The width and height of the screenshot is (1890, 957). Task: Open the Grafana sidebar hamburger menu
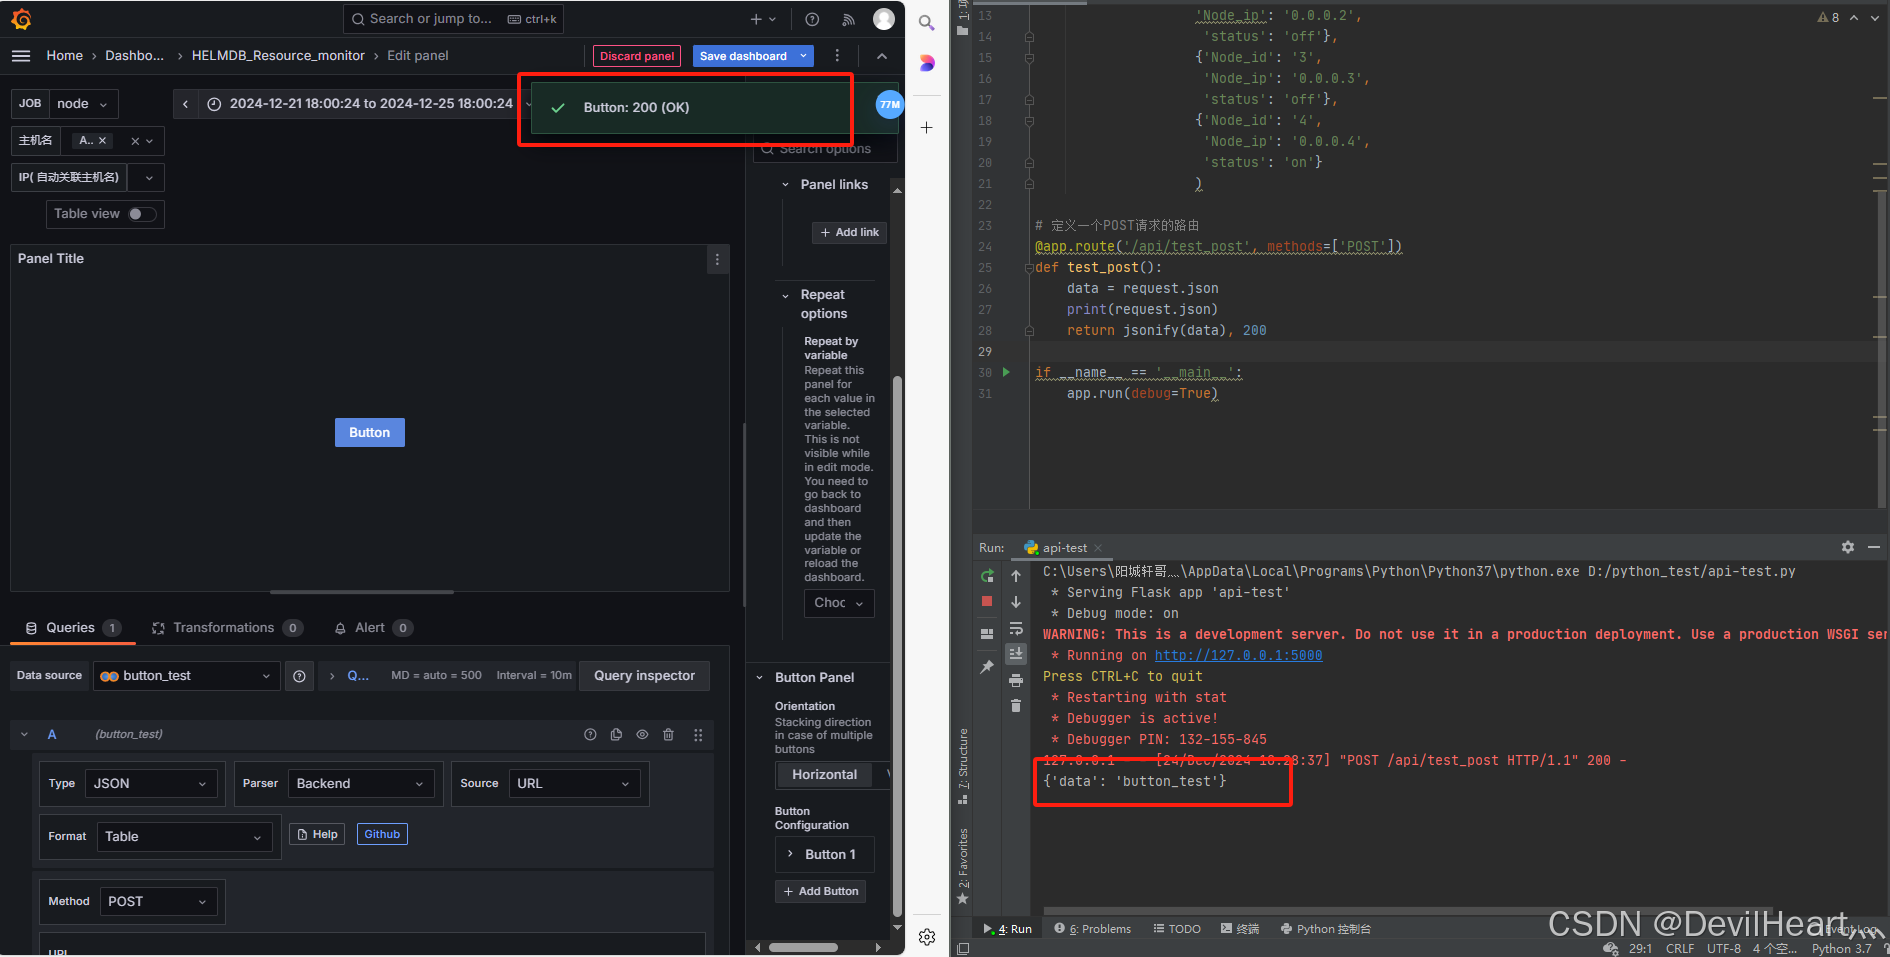[x=21, y=56]
